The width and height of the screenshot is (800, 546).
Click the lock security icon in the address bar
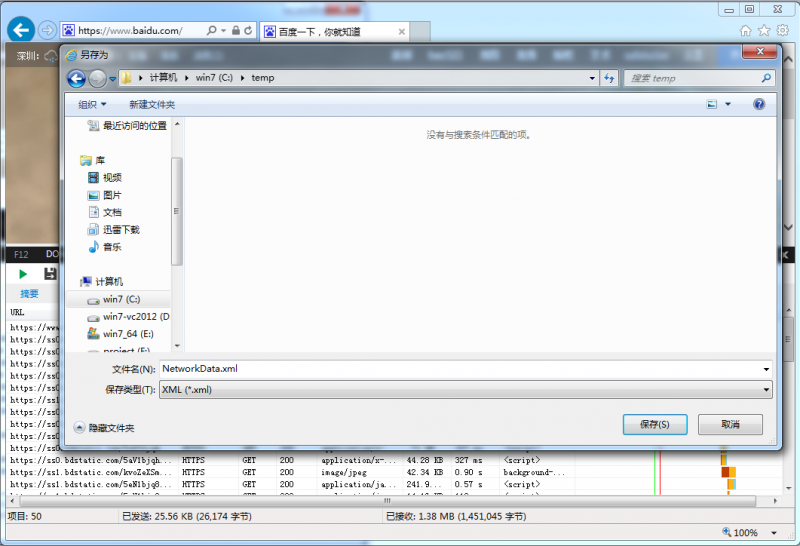tap(236, 31)
